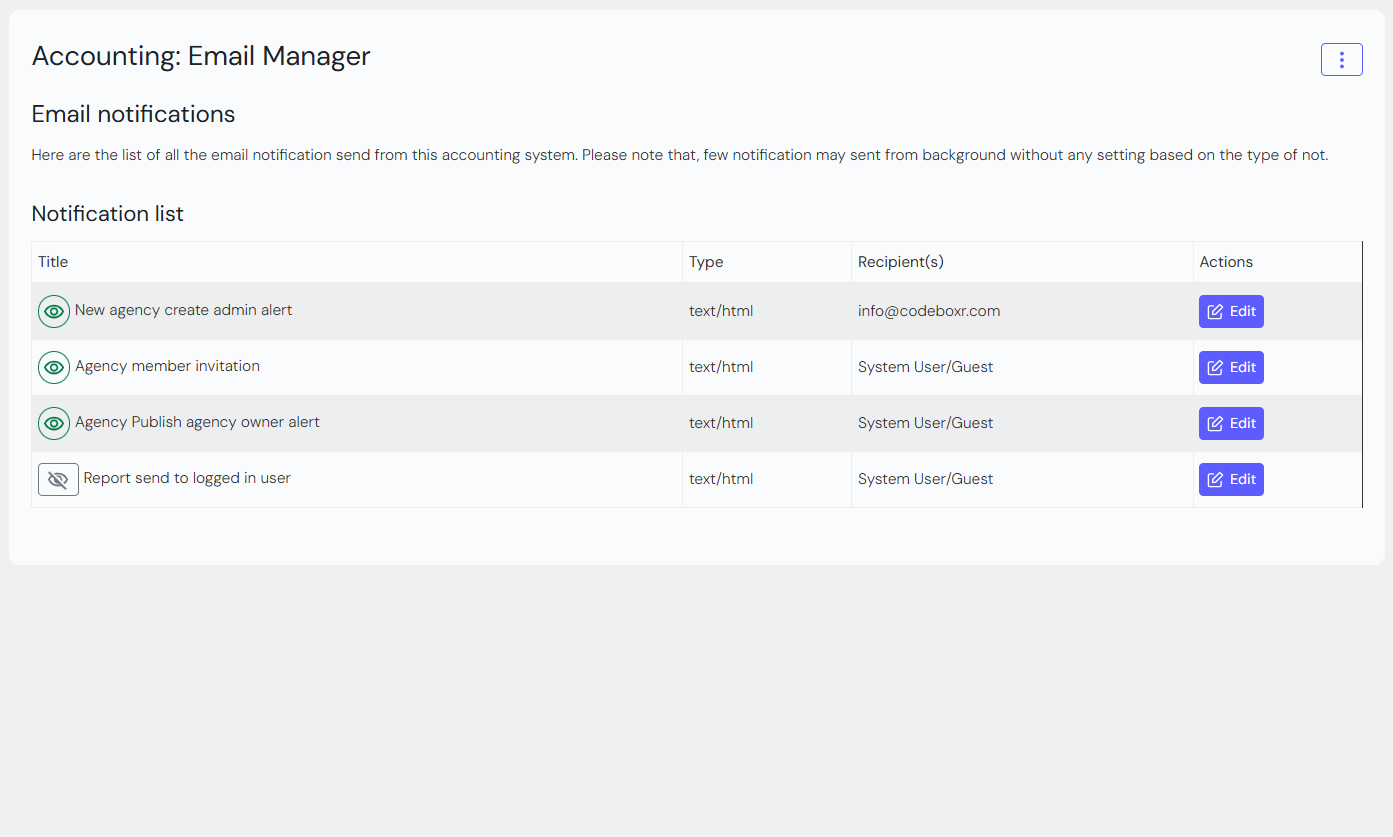Click the Notification list heading
This screenshot has width=1393, height=837.
click(108, 214)
